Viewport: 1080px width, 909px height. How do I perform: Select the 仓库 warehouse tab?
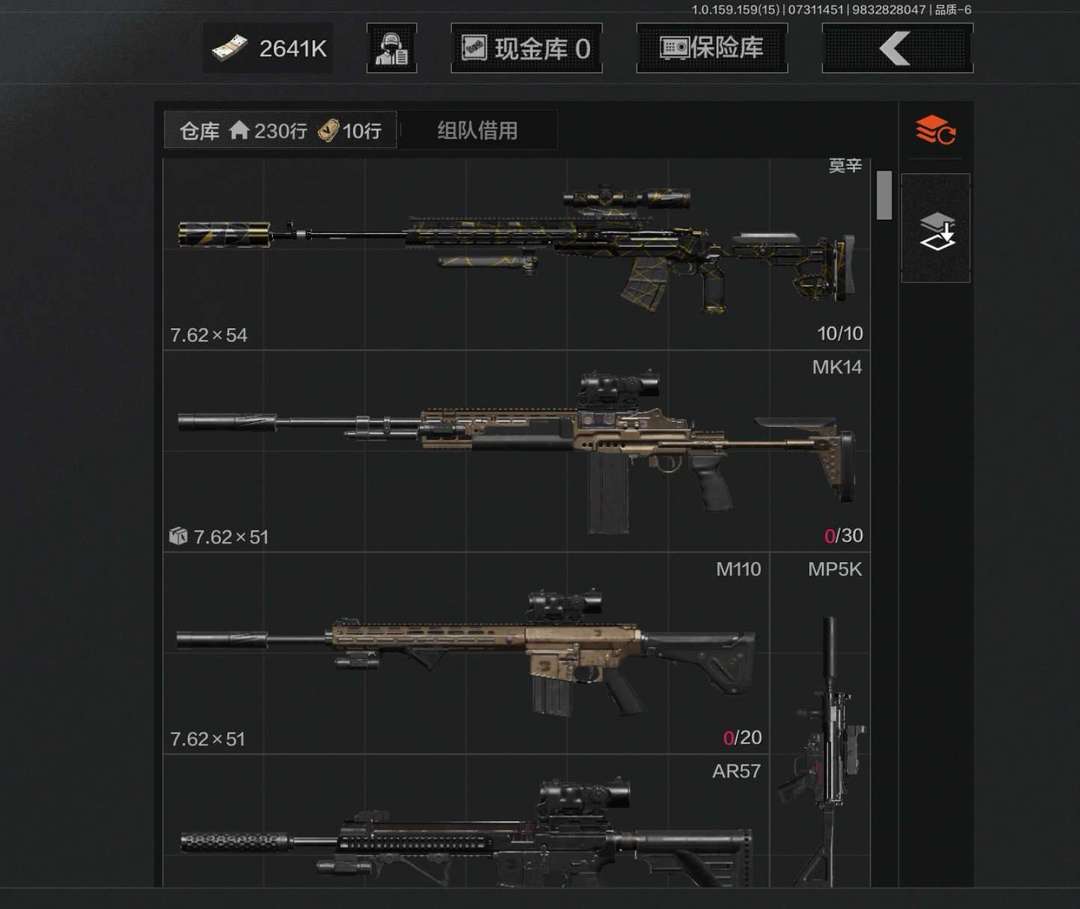coord(280,129)
